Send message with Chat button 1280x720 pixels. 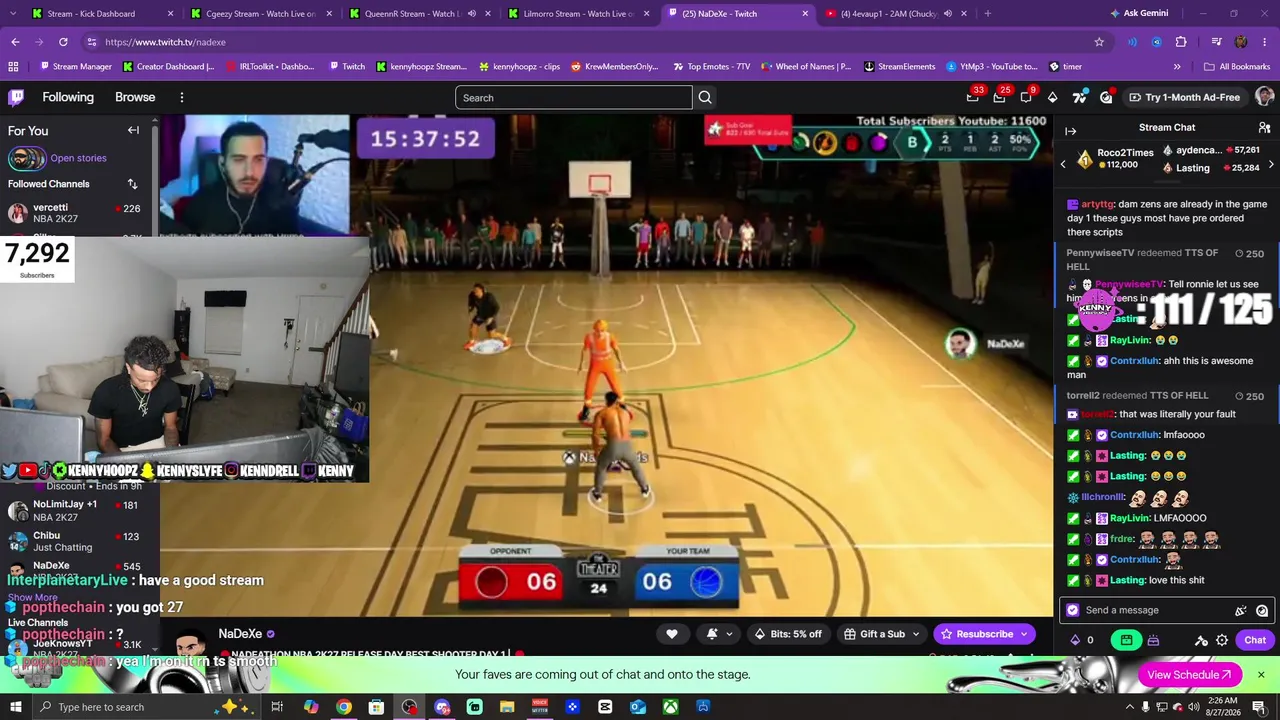click(1255, 640)
